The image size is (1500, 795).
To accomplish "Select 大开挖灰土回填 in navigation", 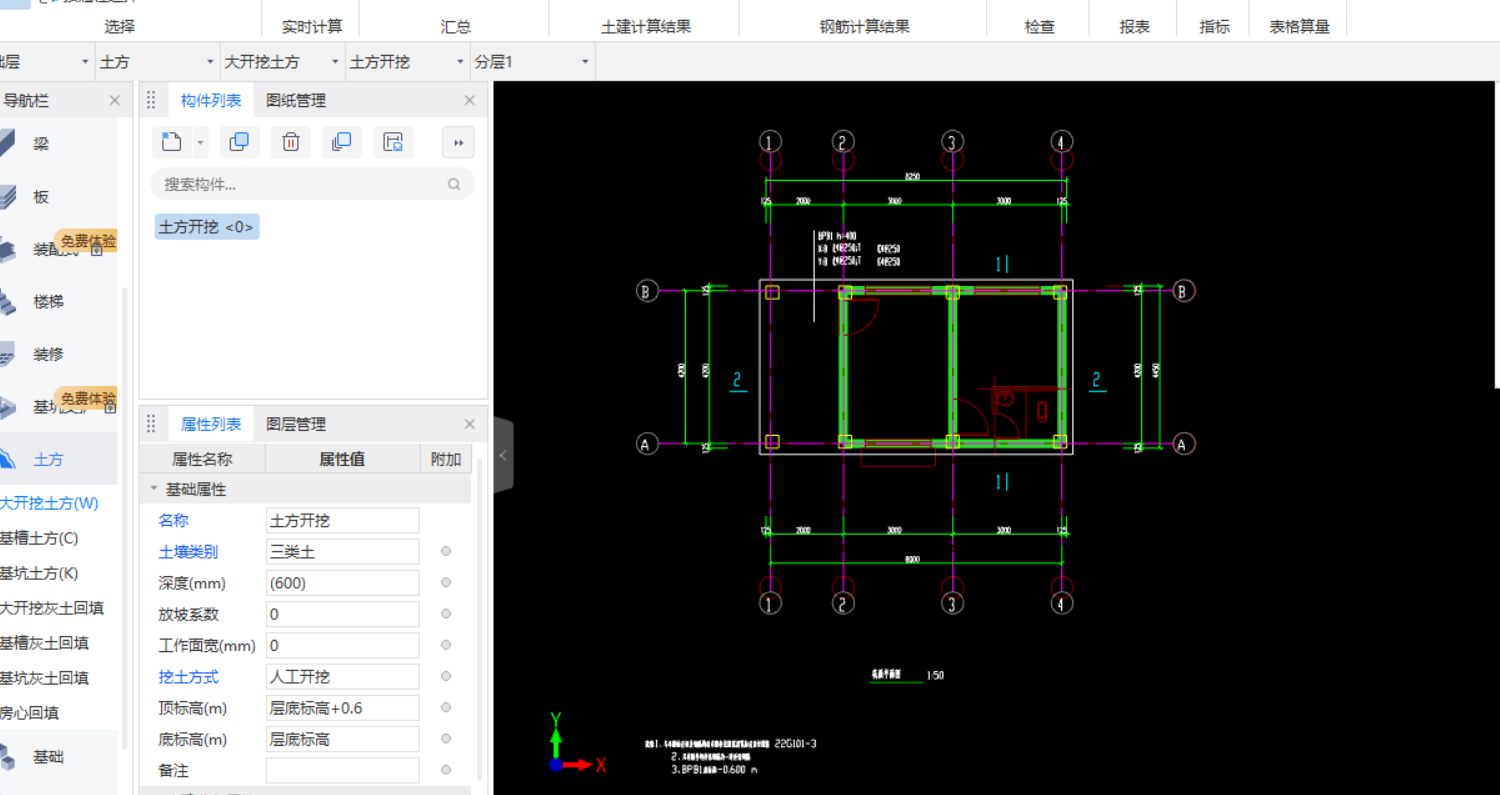I will (x=51, y=608).
